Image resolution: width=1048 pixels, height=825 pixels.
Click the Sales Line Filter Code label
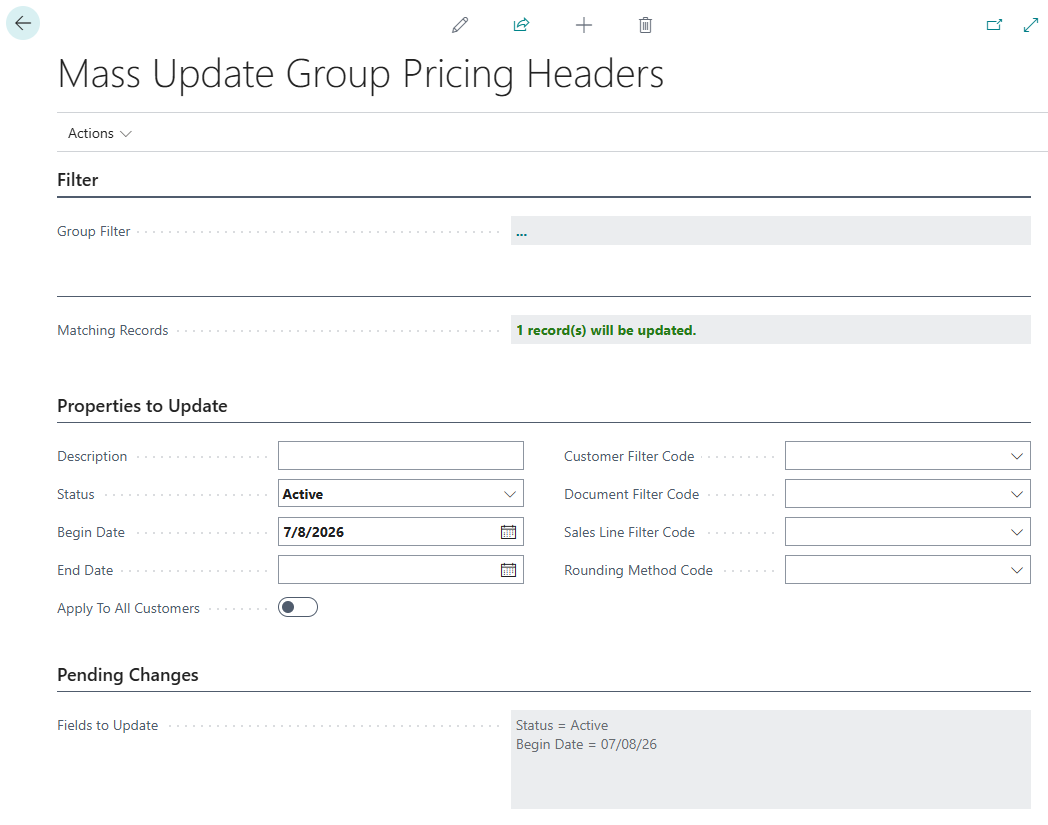pos(629,532)
